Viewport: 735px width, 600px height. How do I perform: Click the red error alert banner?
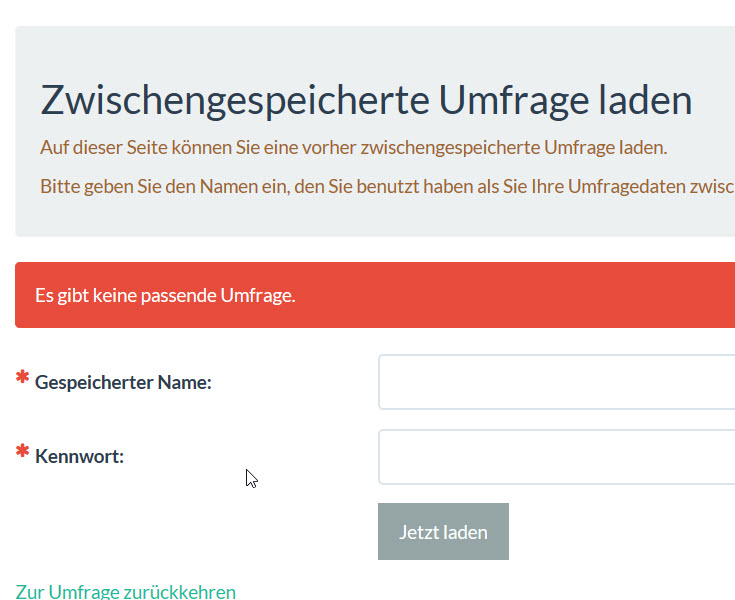500,296
